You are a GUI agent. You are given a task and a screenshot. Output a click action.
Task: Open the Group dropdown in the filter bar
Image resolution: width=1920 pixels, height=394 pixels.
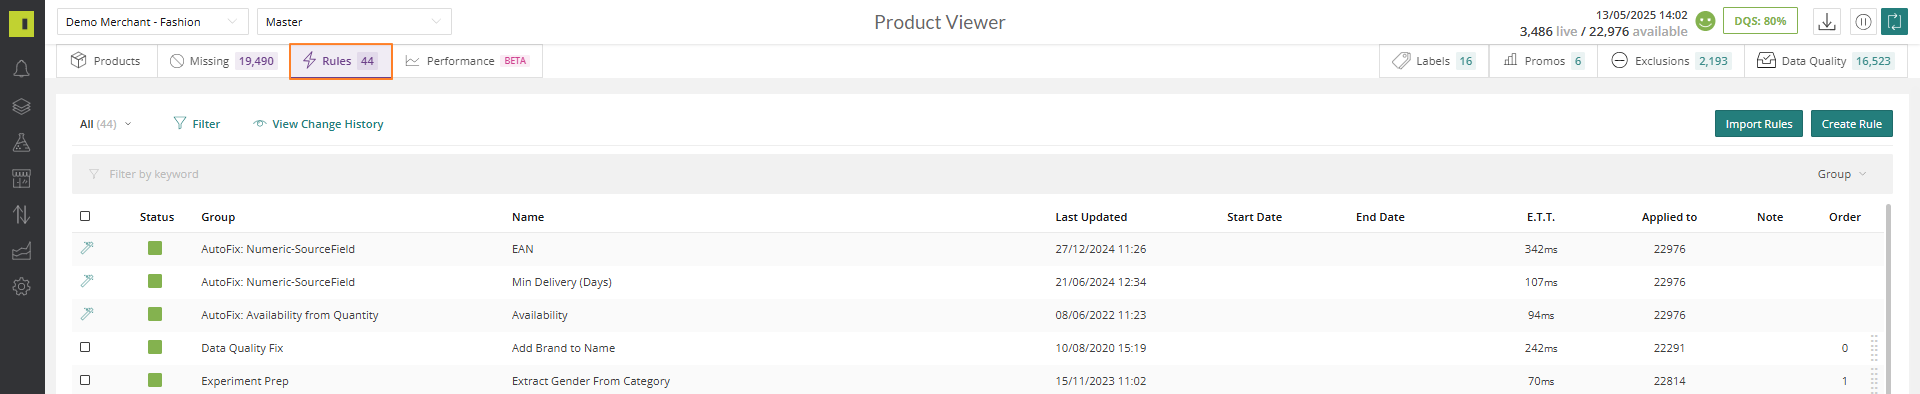(1842, 174)
